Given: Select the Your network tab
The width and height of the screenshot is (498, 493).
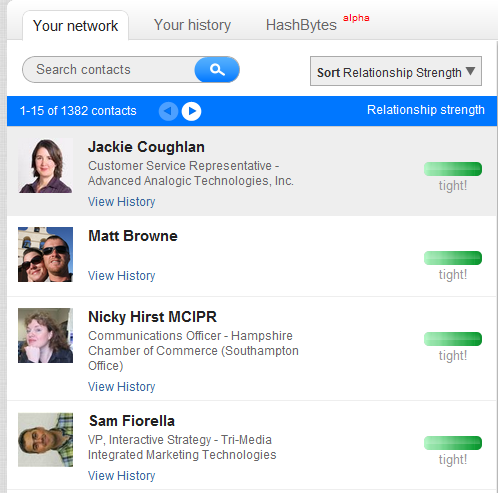Looking at the screenshot, I should pos(76,26).
